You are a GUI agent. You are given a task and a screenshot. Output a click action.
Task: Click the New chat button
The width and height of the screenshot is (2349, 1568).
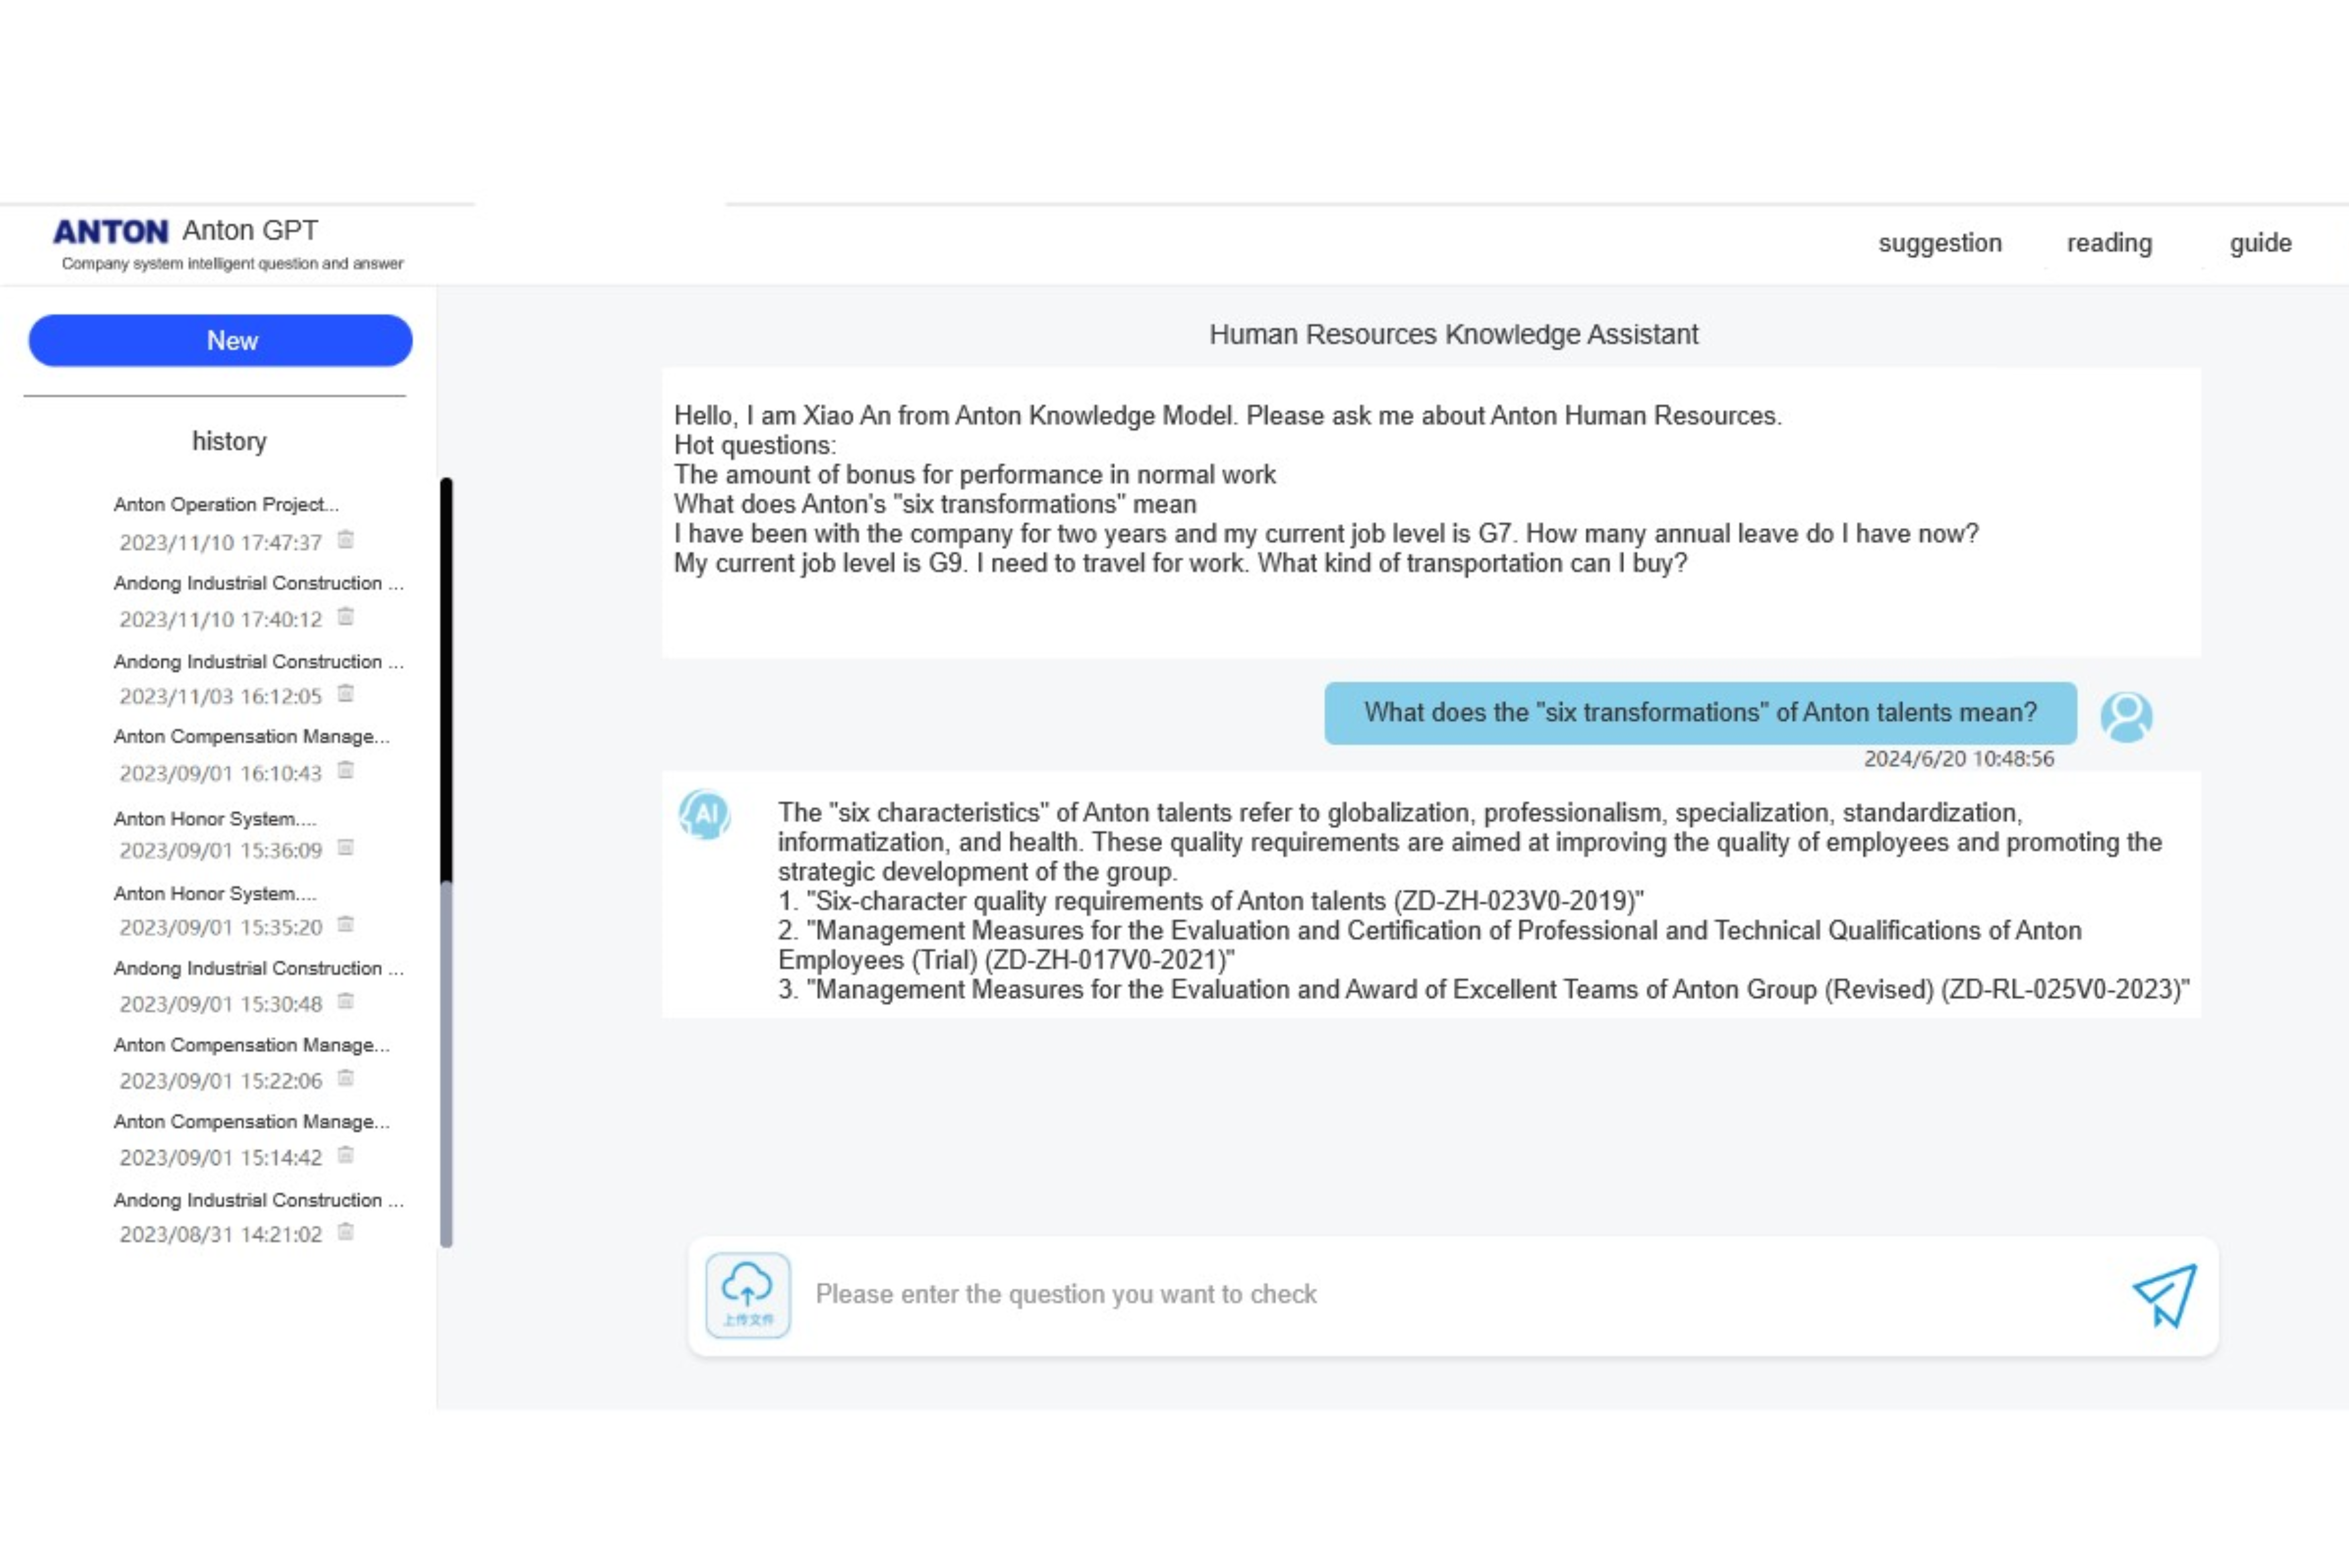[220, 341]
